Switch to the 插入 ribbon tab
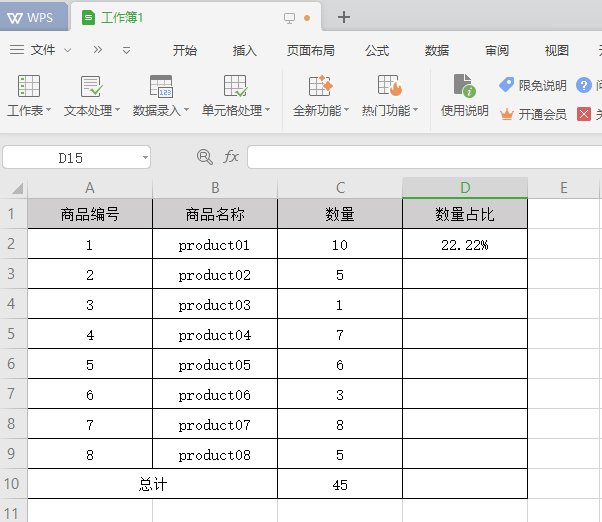 245,50
